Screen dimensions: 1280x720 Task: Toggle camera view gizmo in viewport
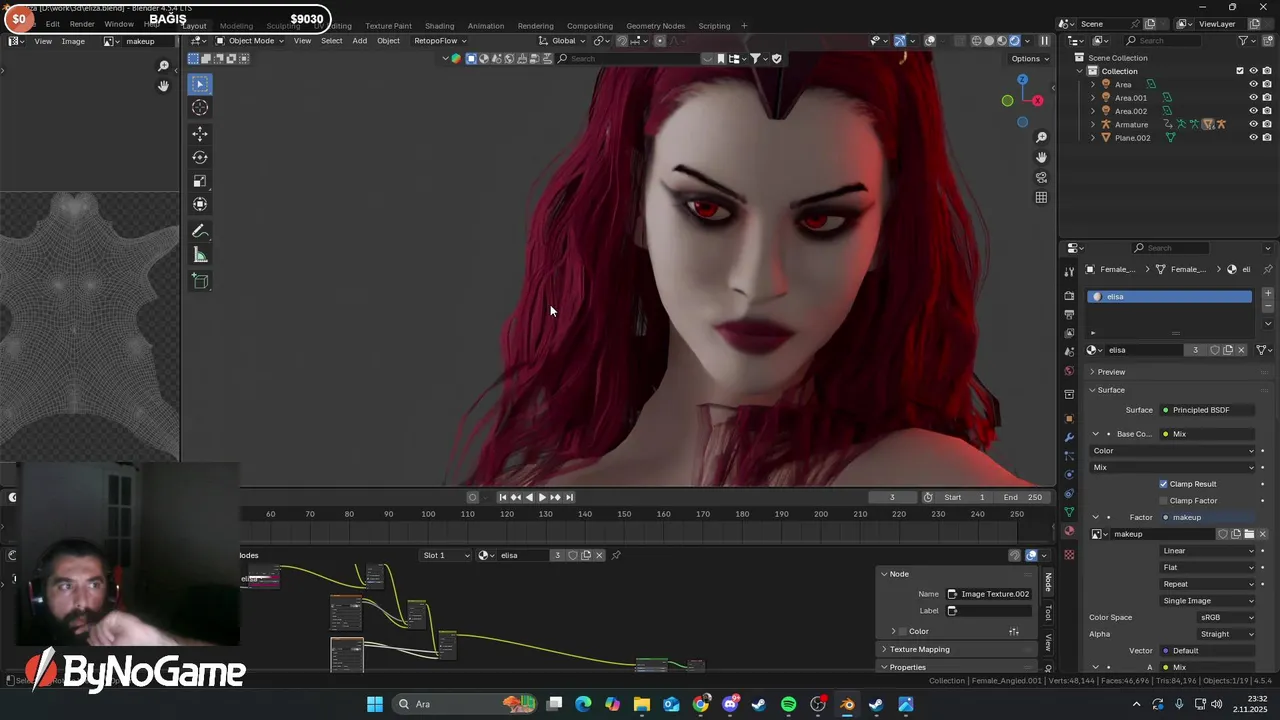pos(1041,177)
